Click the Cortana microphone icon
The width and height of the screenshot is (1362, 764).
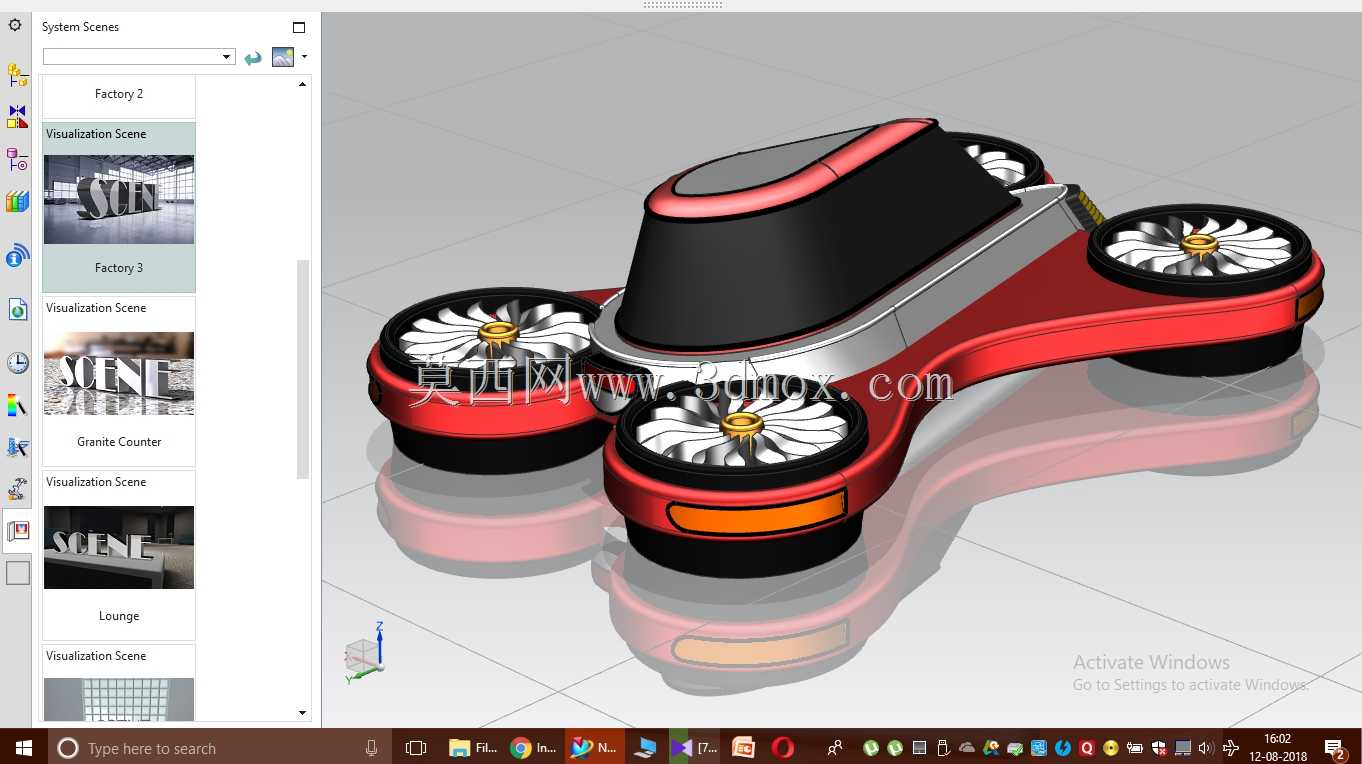click(371, 748)
